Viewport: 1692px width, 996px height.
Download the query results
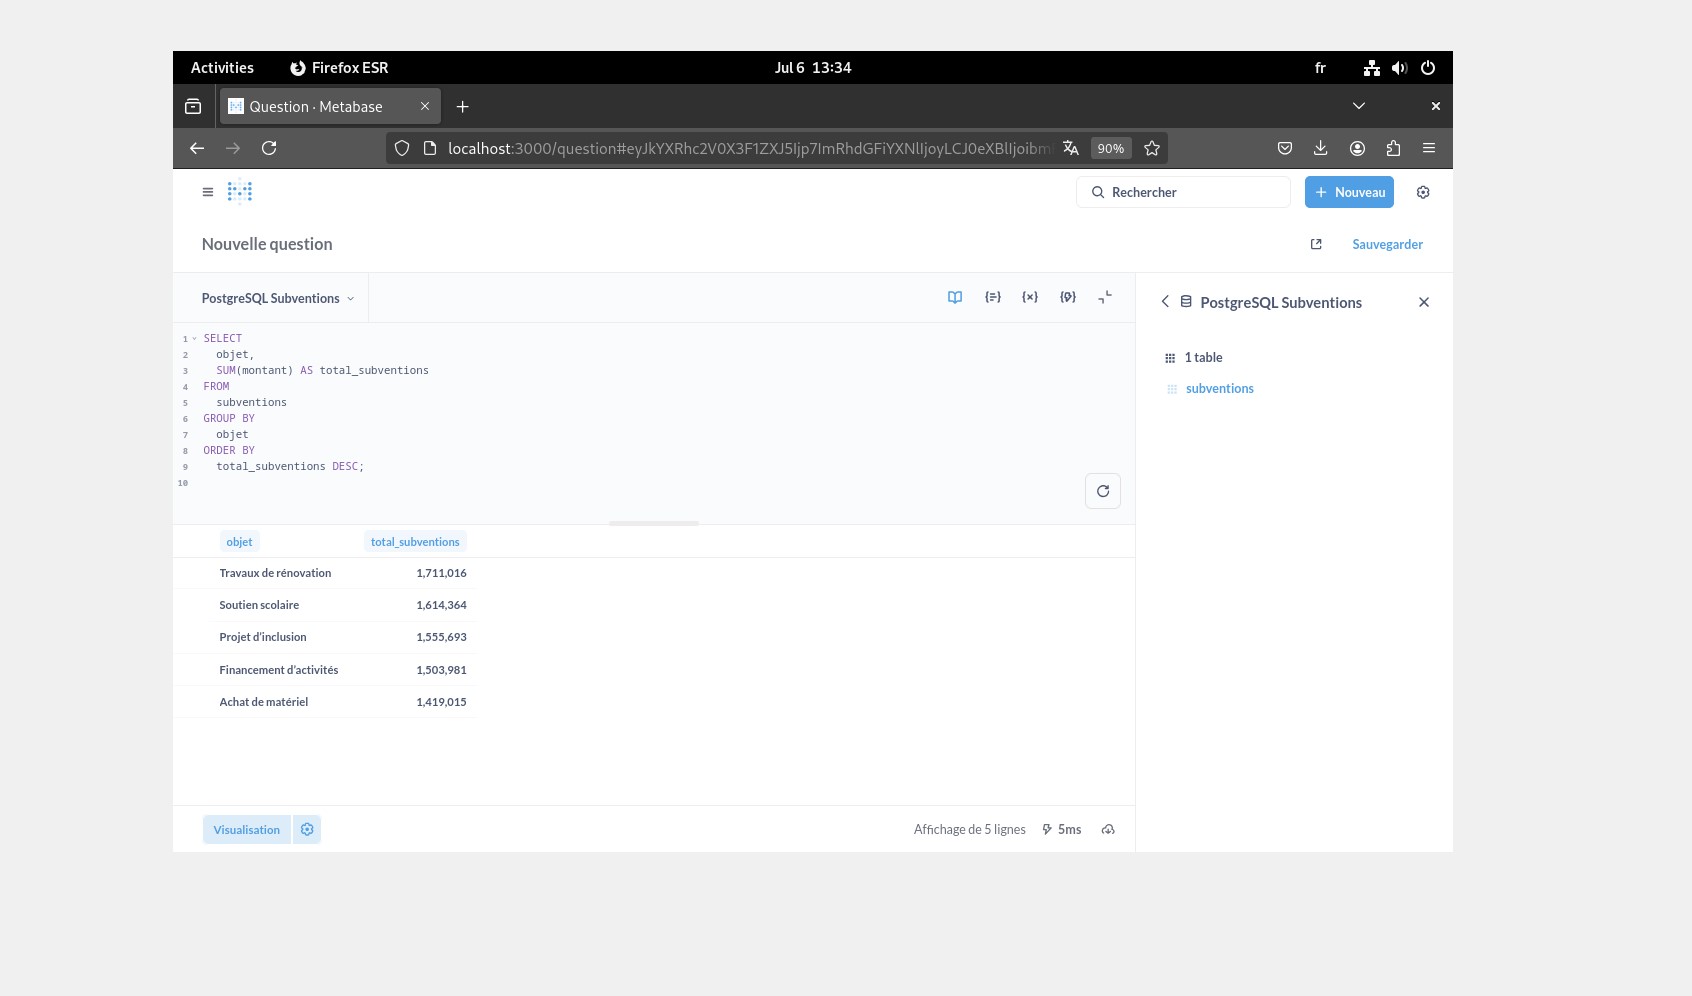(1108, 830)
